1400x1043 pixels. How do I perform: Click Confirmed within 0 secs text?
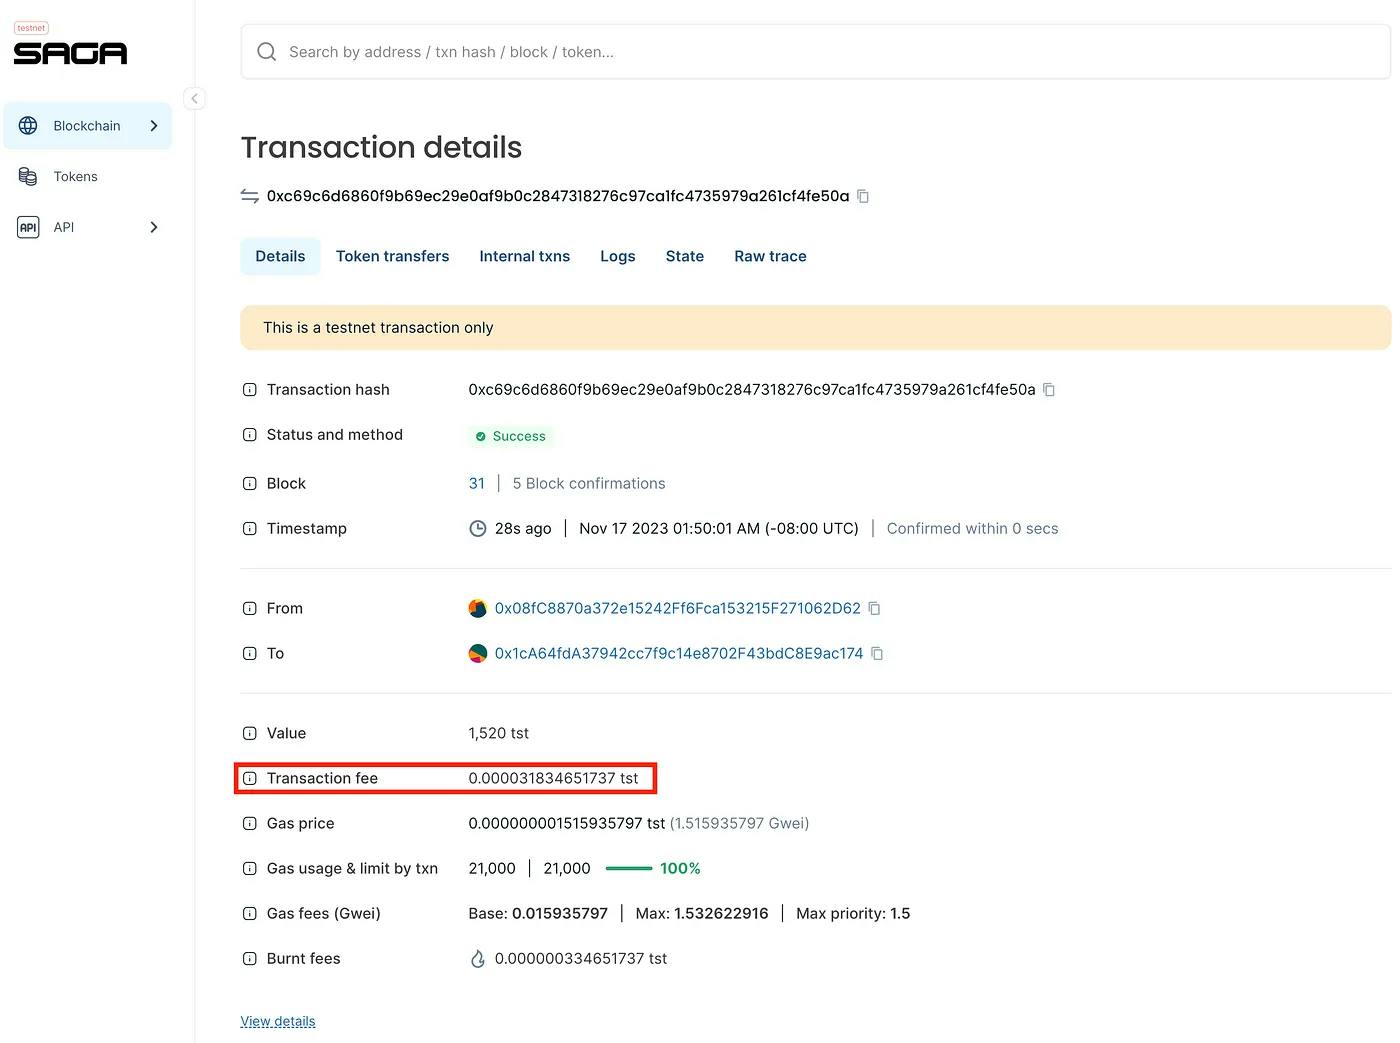[x=972, y=529]
